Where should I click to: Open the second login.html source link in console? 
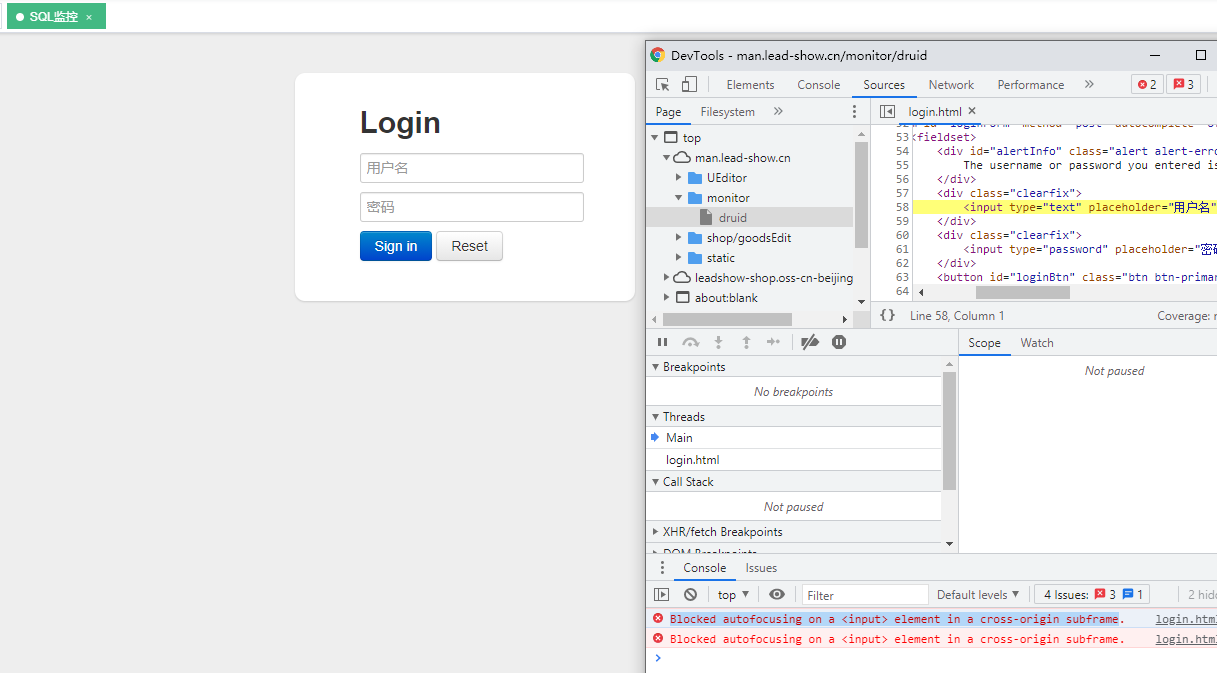coord(1186,639)
